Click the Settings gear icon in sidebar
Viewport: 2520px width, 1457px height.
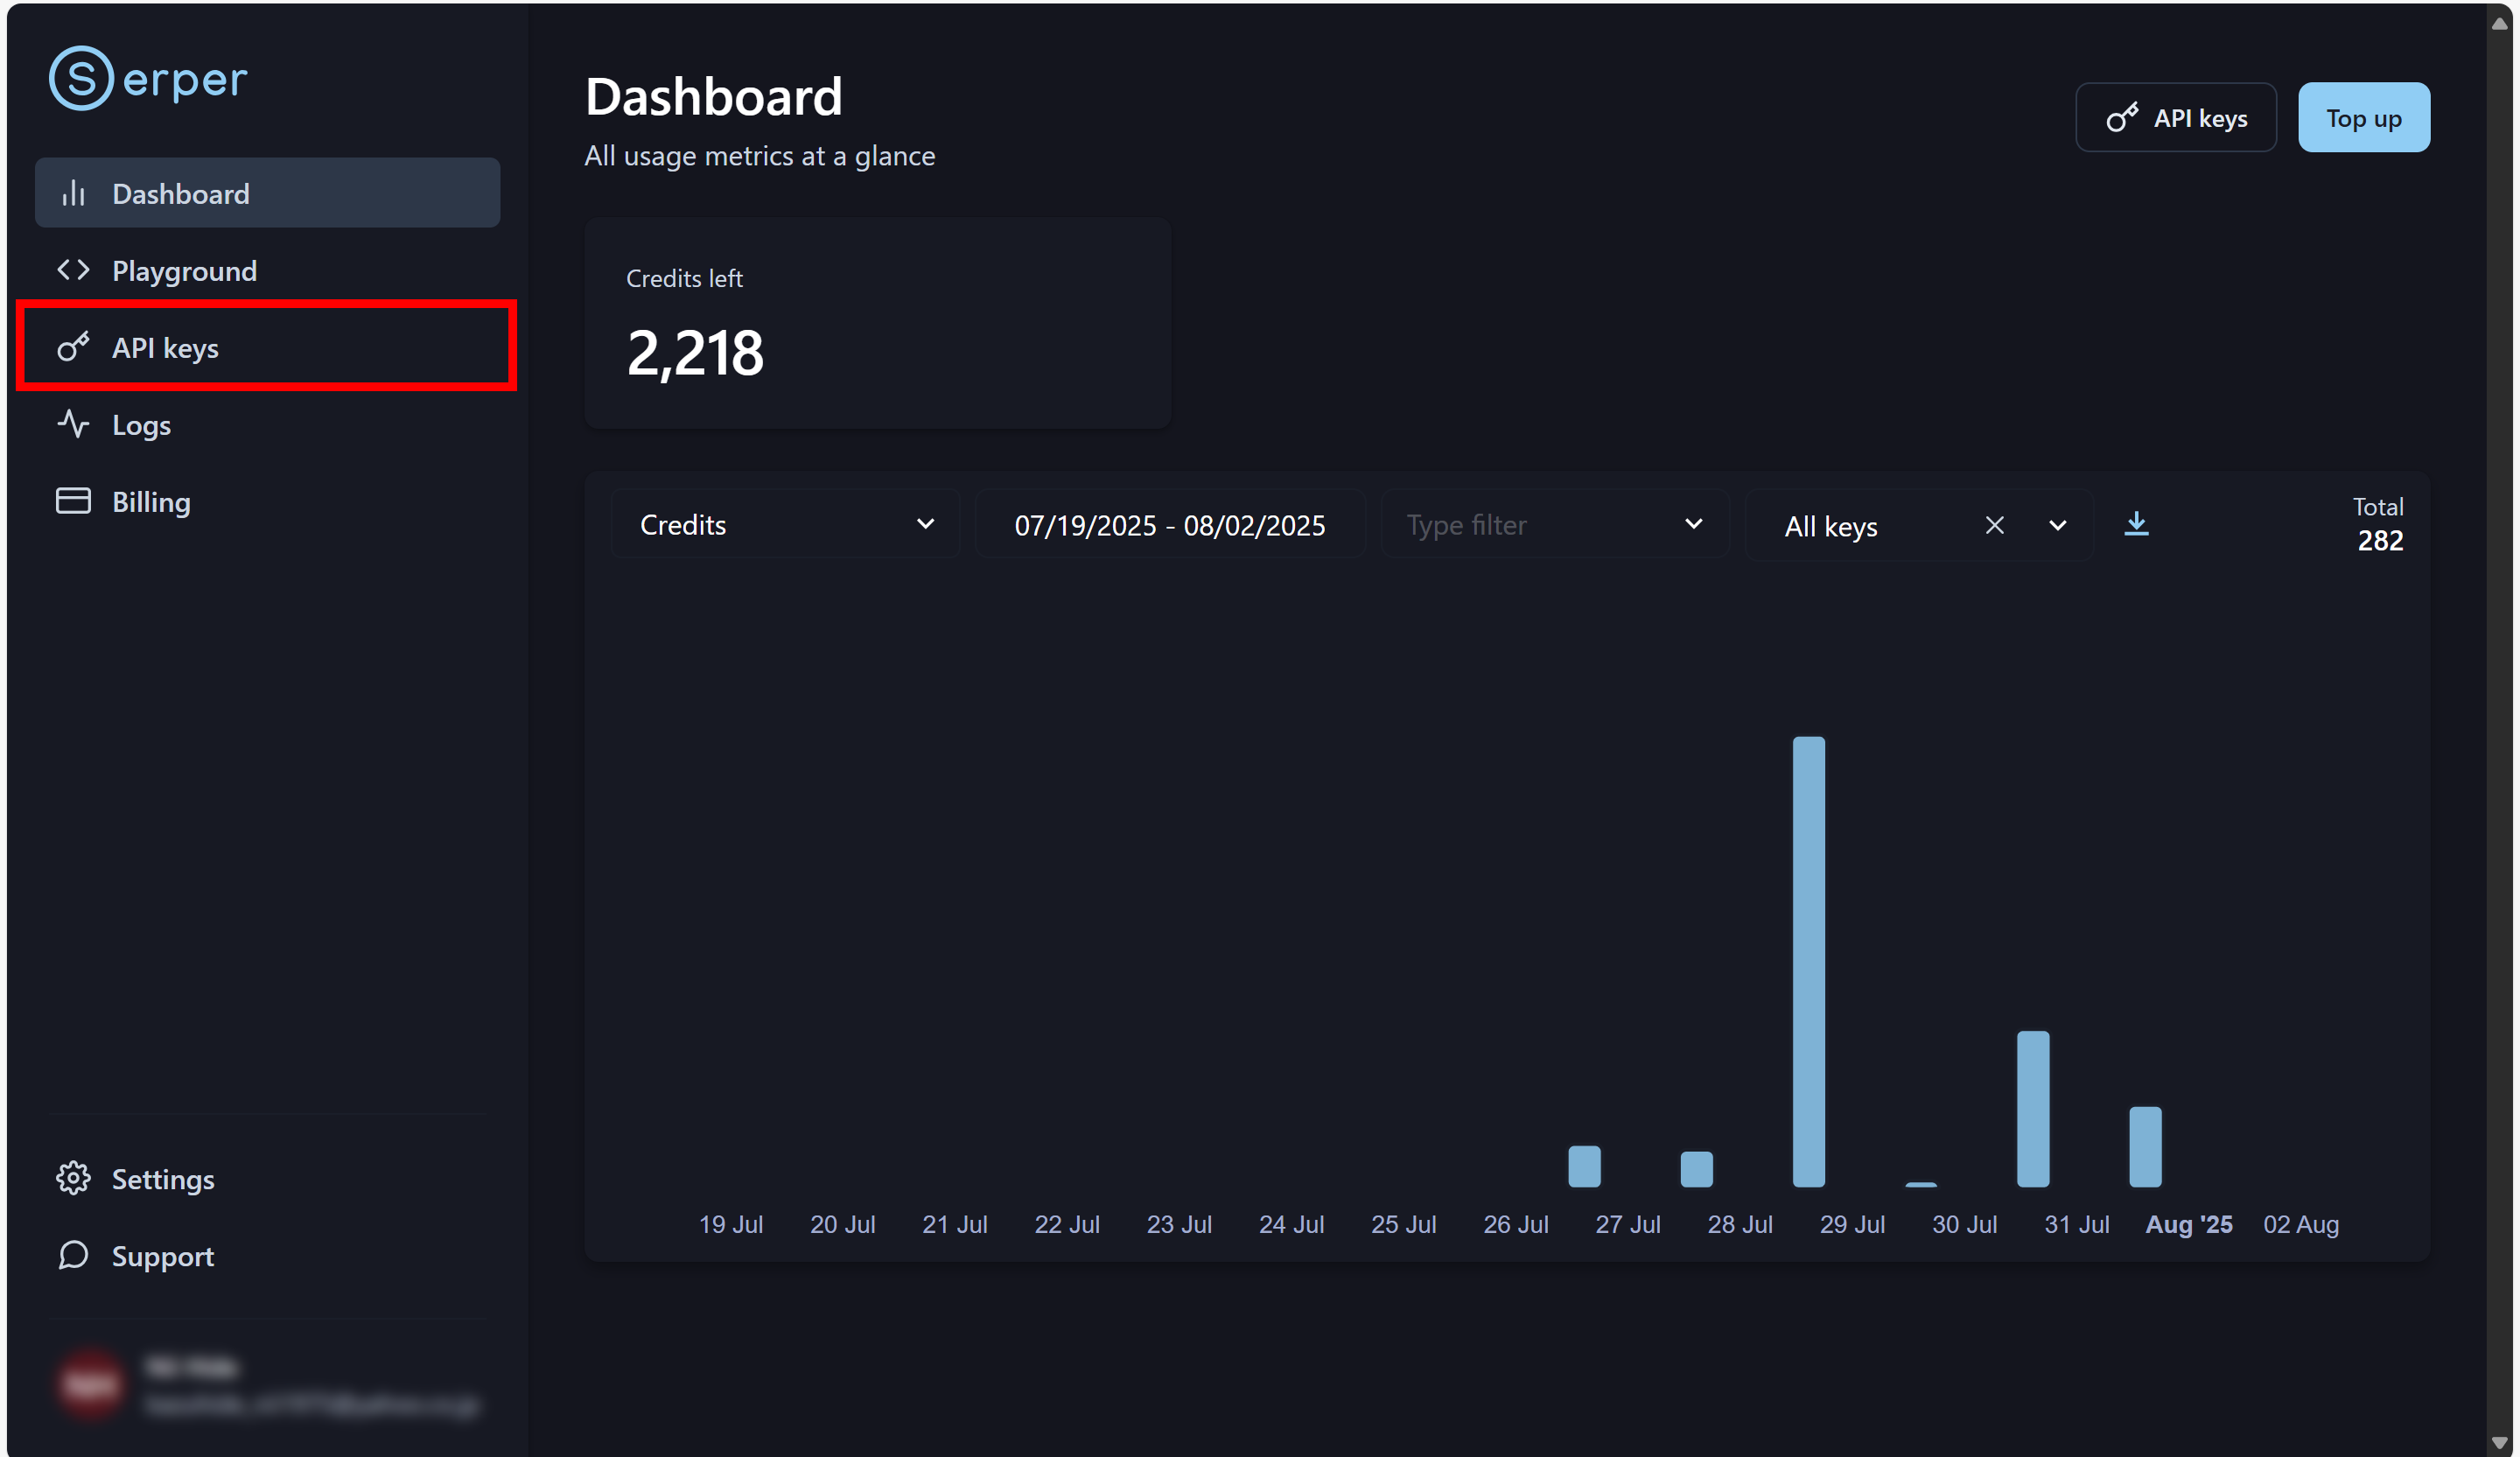[x=73, y=1178]
